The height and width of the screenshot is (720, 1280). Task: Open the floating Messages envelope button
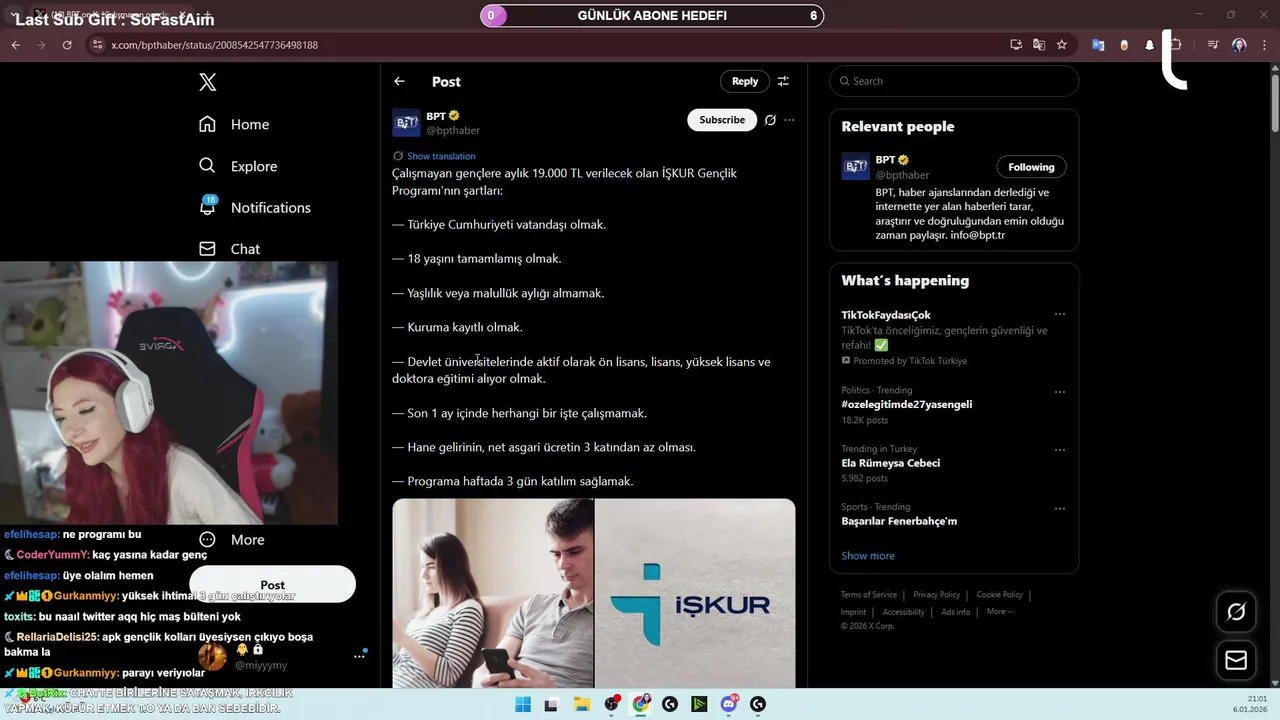pos(1236,660)
